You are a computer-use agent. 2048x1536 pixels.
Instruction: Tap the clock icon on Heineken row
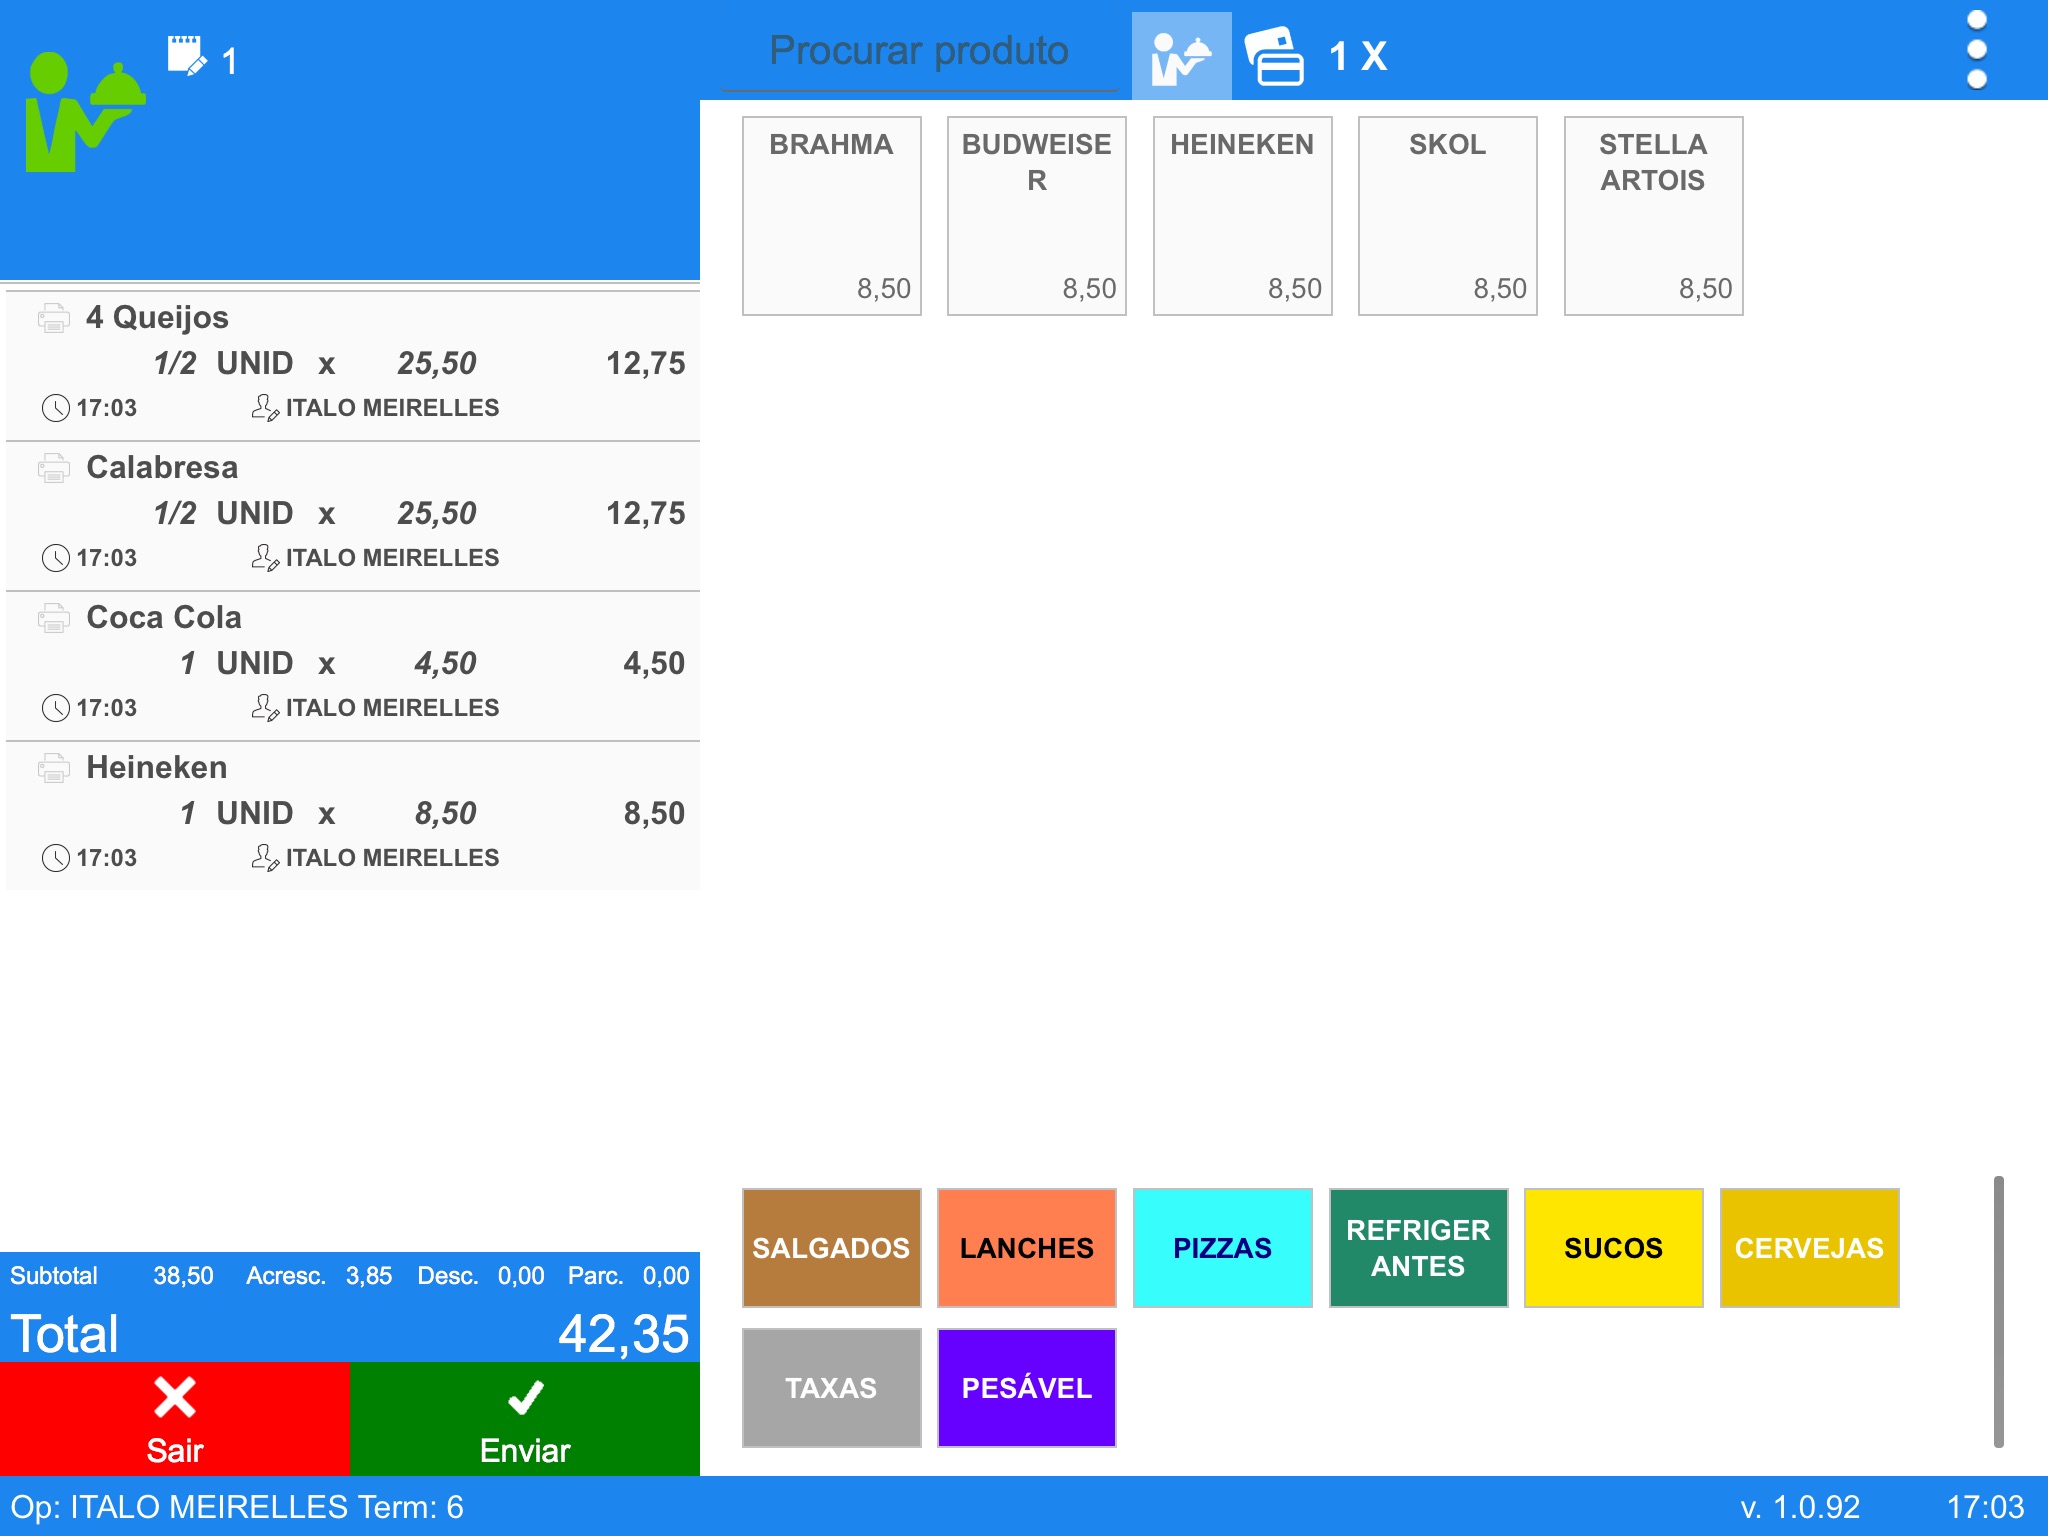pyautogui.click(x=56, y=858)
